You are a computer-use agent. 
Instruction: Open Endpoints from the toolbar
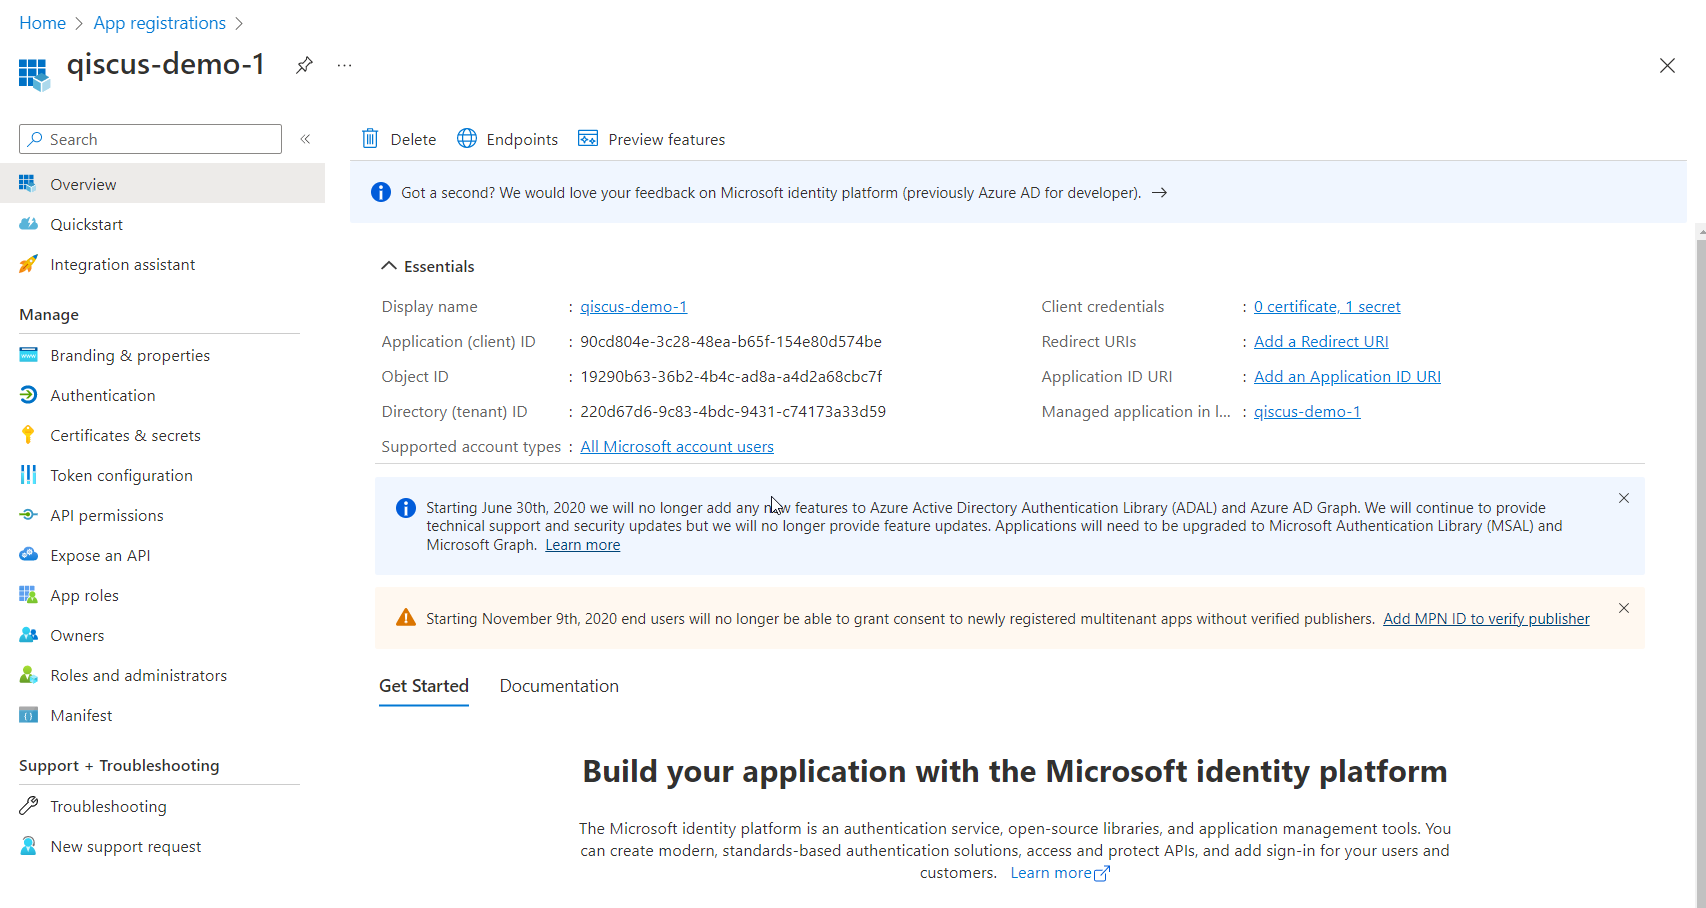(508, 139)
